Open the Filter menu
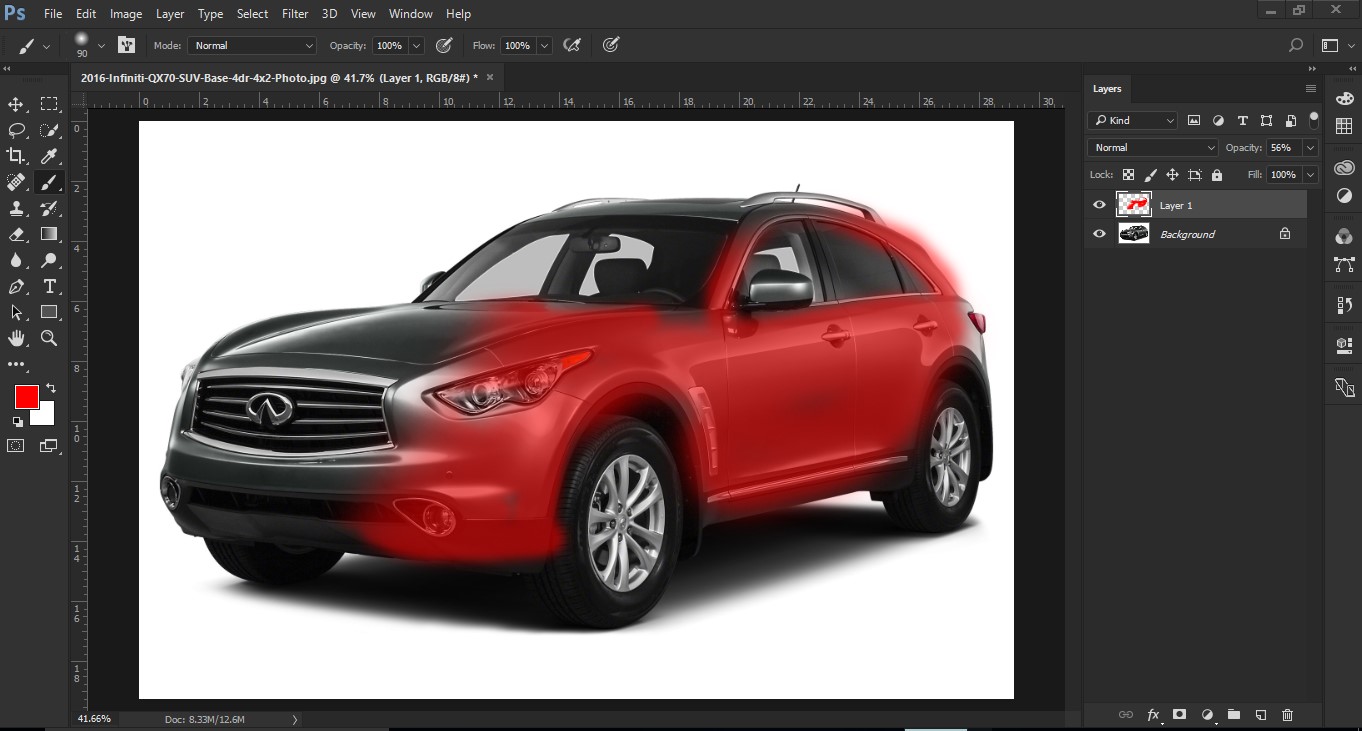Viewport: 1362px width, 731px height. (x=295, y=14)
